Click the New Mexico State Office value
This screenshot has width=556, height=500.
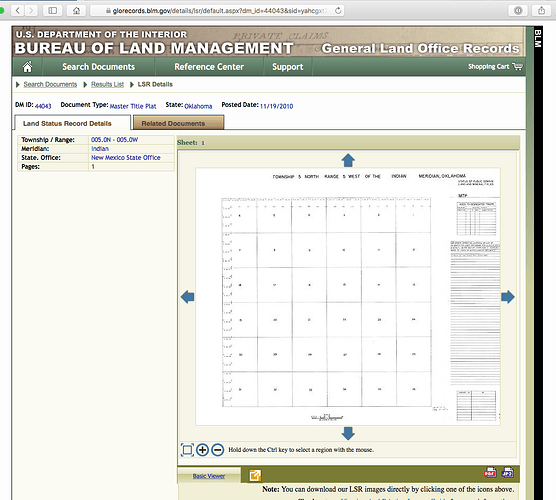point(126,157)
